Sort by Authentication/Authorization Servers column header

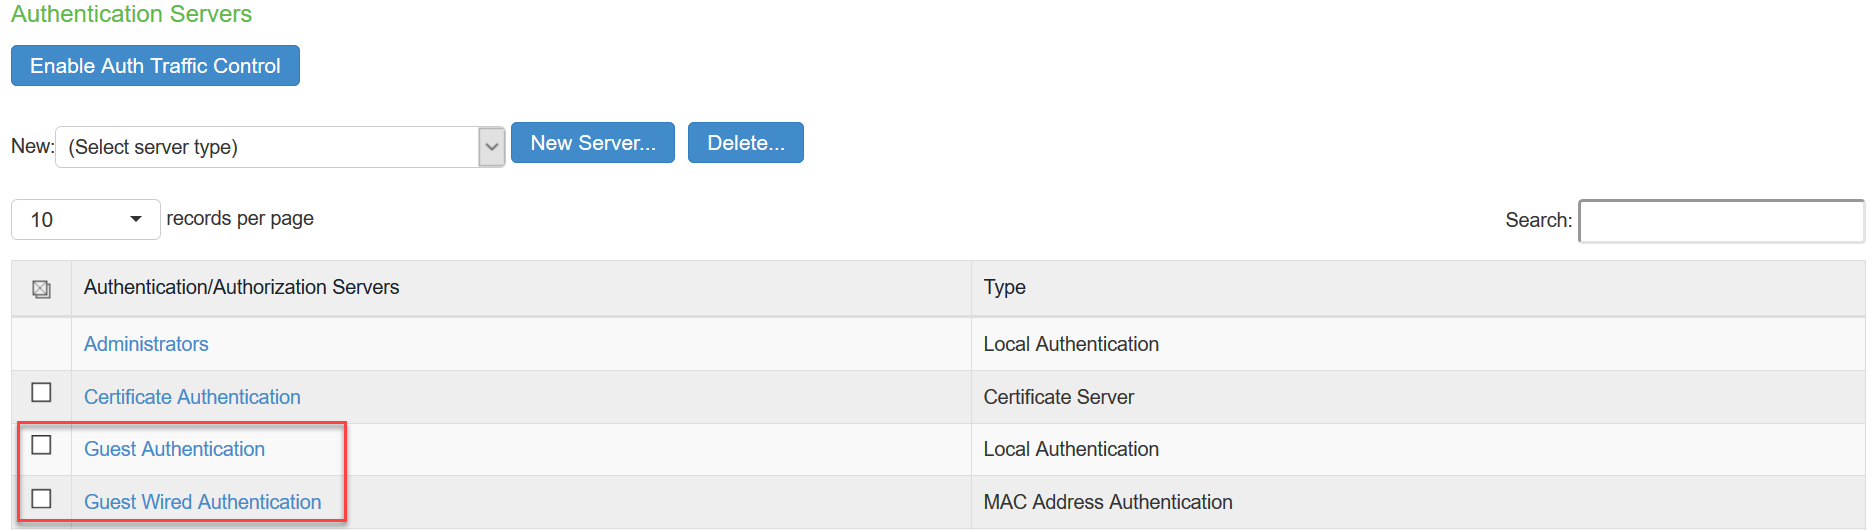click(x=241, y=288)
